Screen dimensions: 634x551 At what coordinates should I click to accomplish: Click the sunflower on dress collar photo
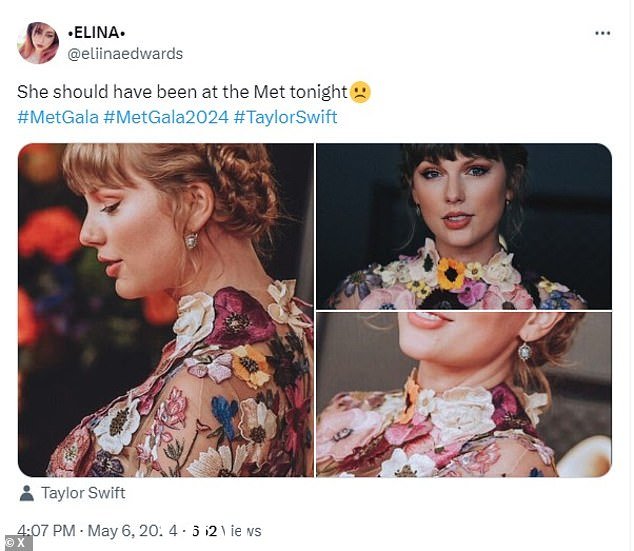point(450,273)
